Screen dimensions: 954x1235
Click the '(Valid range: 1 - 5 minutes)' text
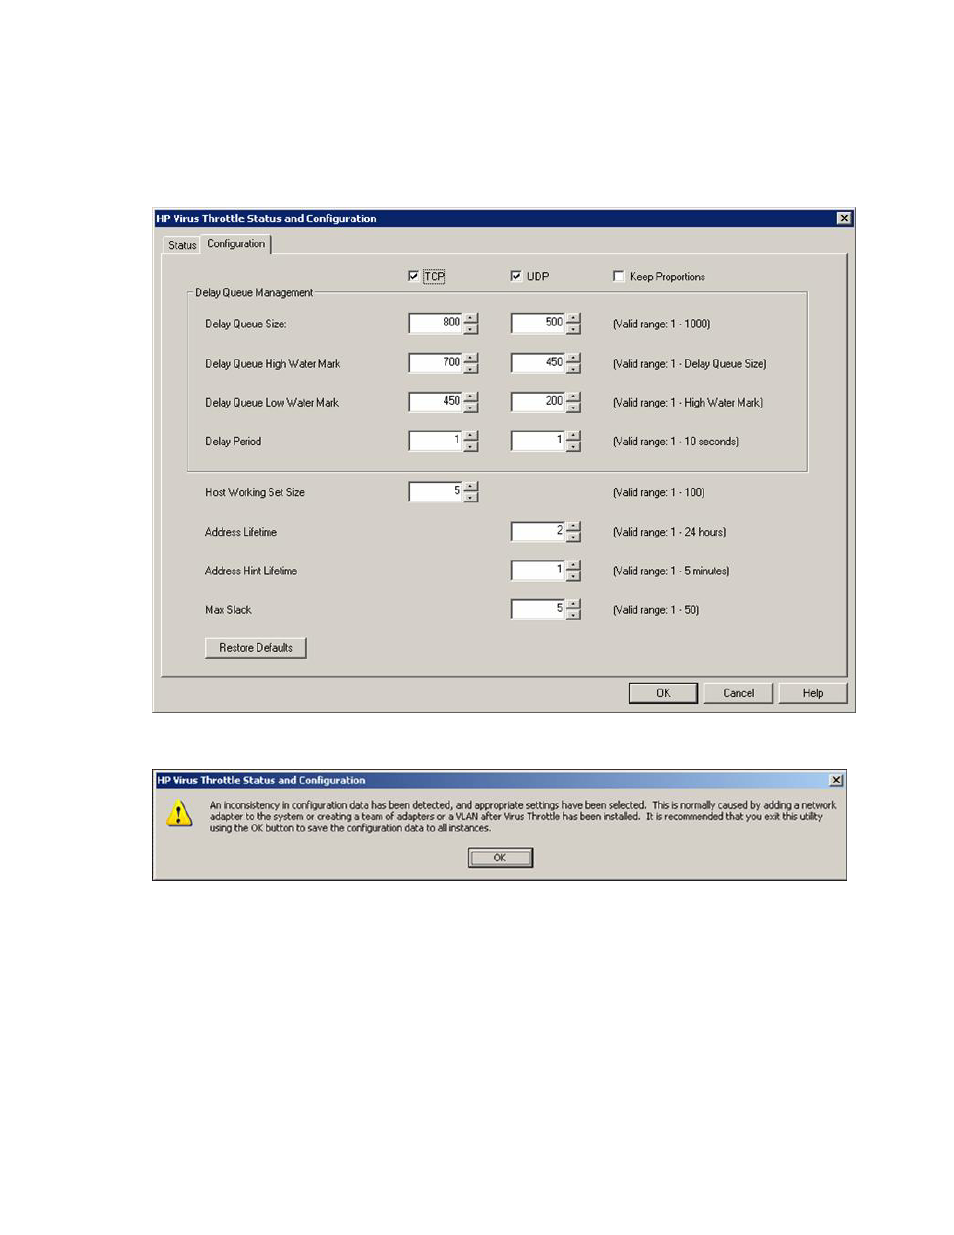click(x=671, y=571)
